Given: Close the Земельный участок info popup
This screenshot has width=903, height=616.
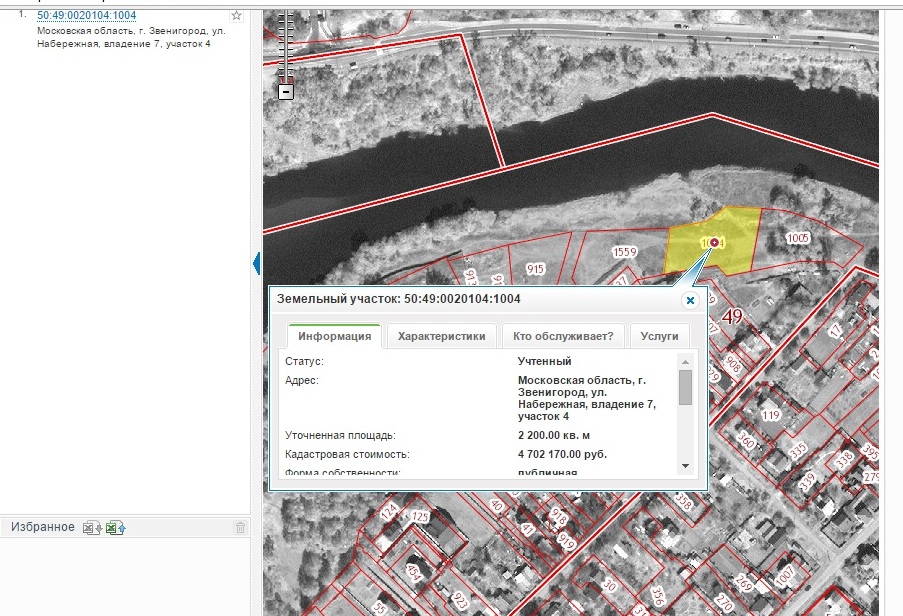Looking at the screenshot, I should pos(689,300).
